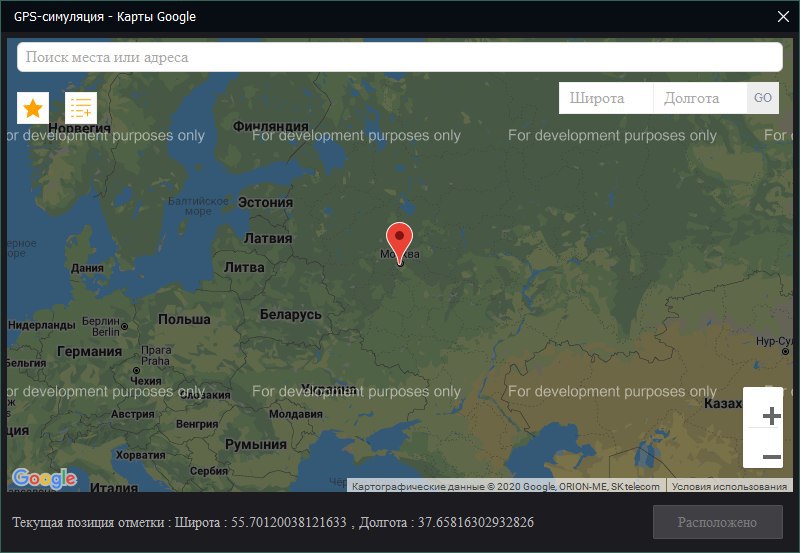Click the Нидерланды label on map
This screenshot has width=800, height=553.
coord(41,325)
